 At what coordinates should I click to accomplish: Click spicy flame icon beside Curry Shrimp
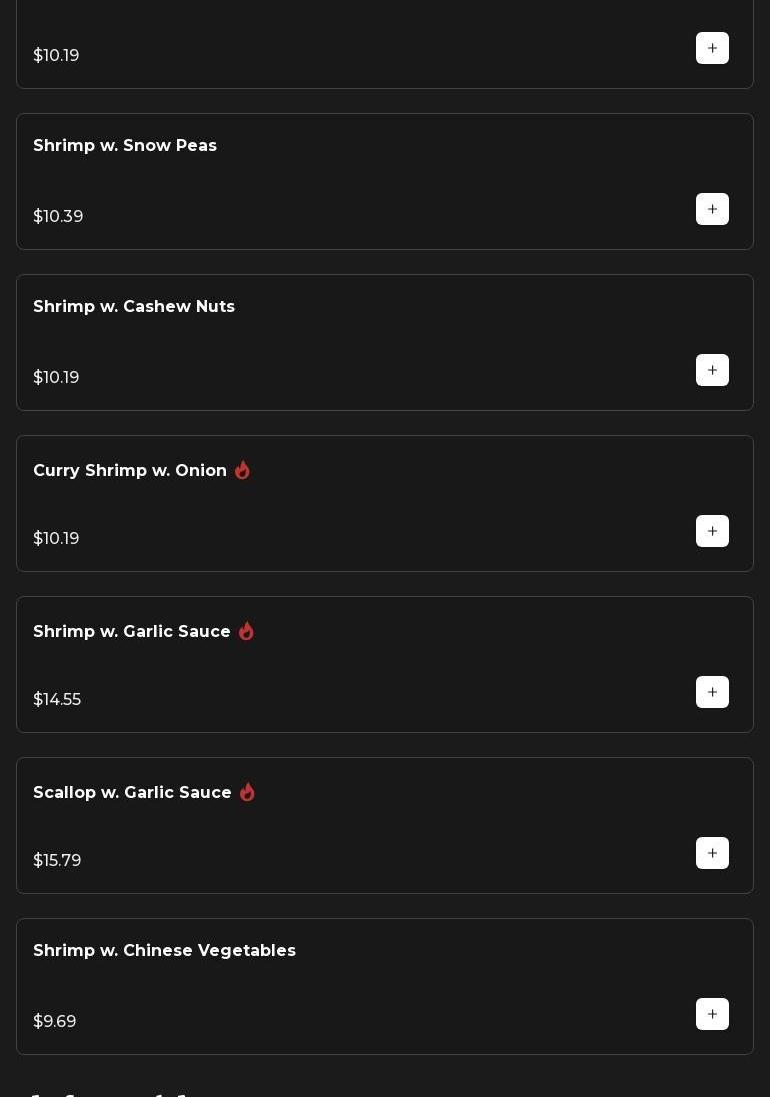[x=242, y=470]
